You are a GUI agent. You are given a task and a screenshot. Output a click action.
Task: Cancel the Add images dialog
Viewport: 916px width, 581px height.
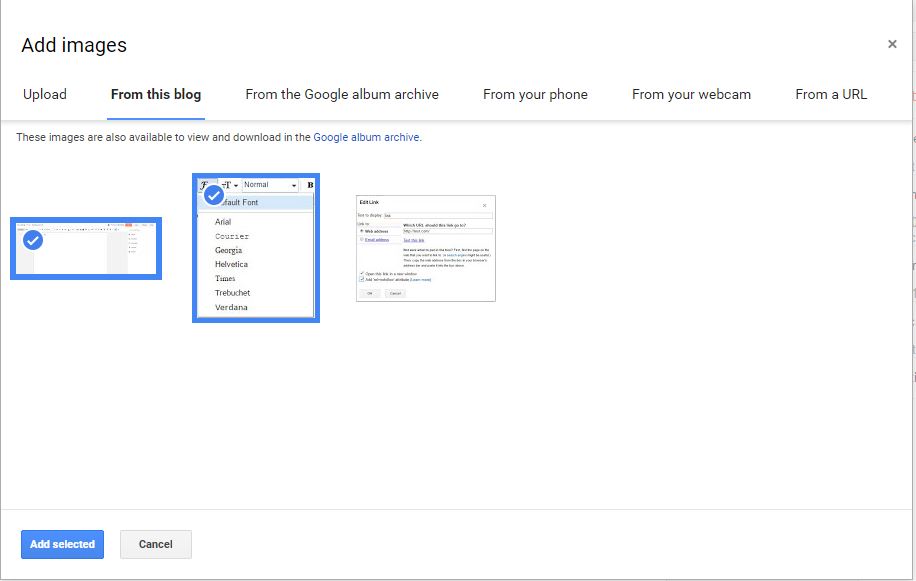pos(155,544)
